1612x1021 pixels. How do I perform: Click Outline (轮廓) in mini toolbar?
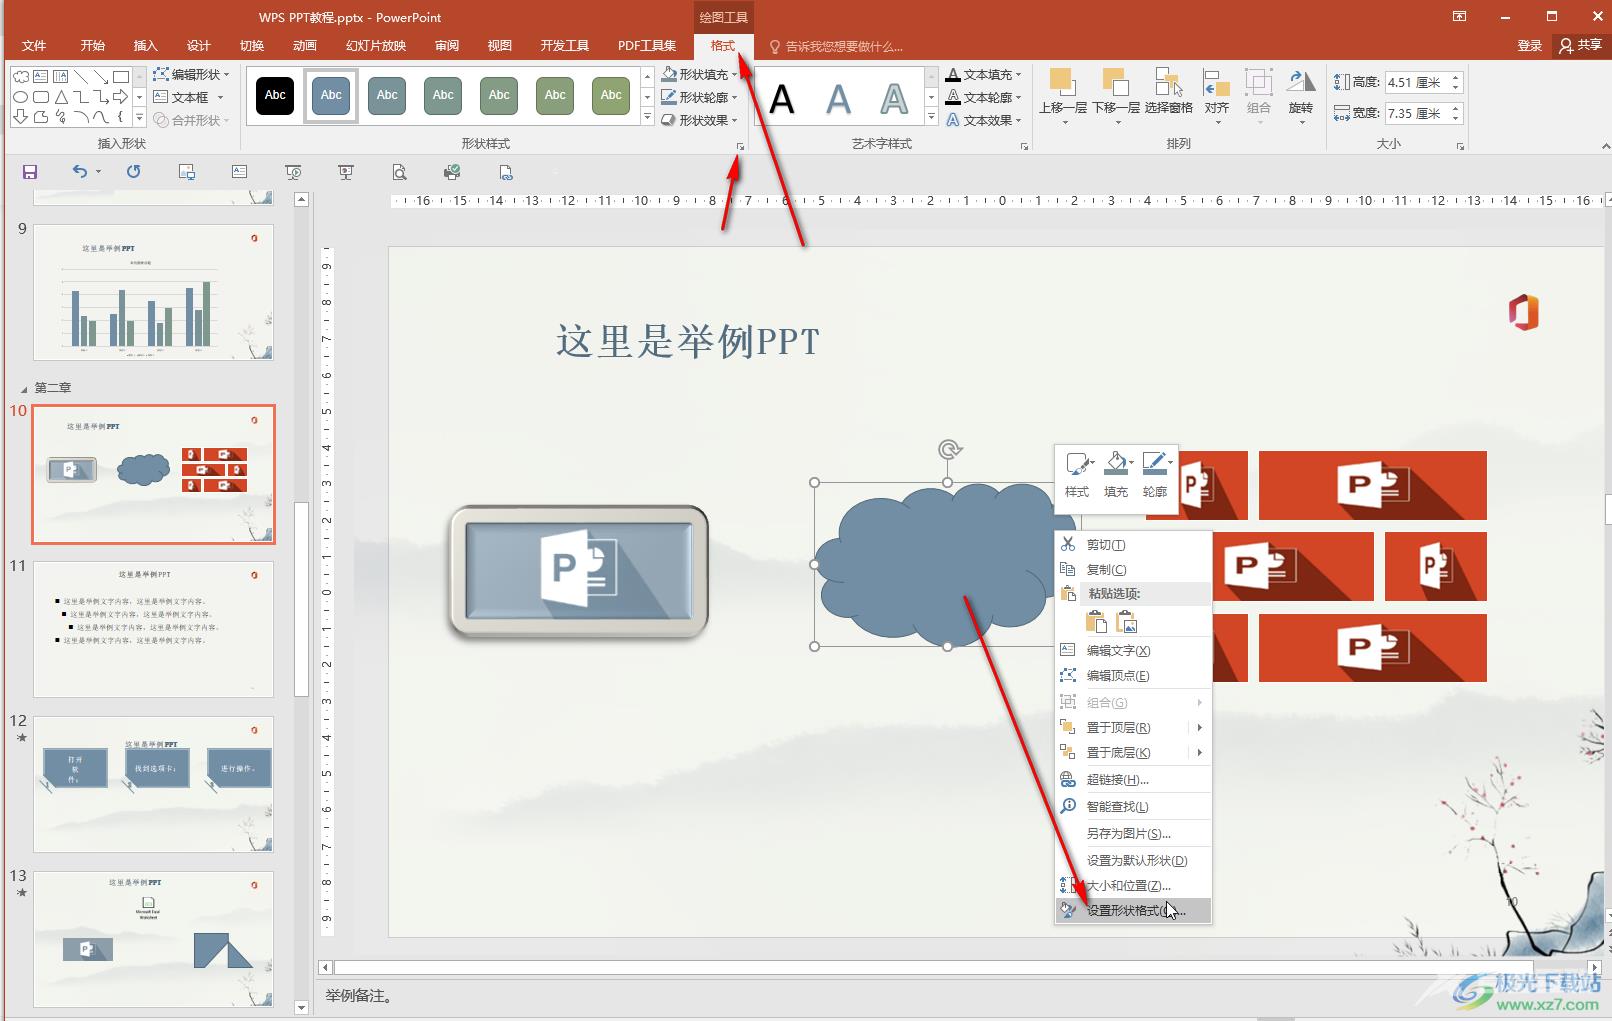tap(1155, 474)
